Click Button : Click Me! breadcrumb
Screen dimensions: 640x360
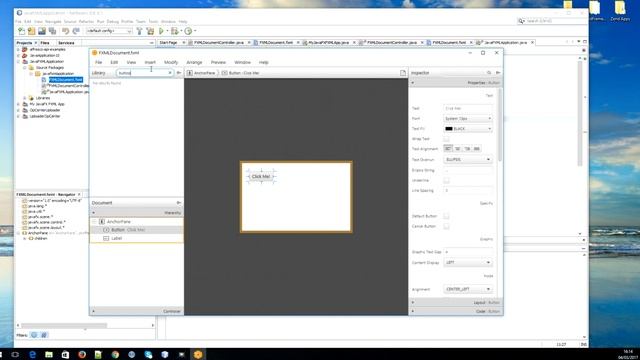[240, 73]
